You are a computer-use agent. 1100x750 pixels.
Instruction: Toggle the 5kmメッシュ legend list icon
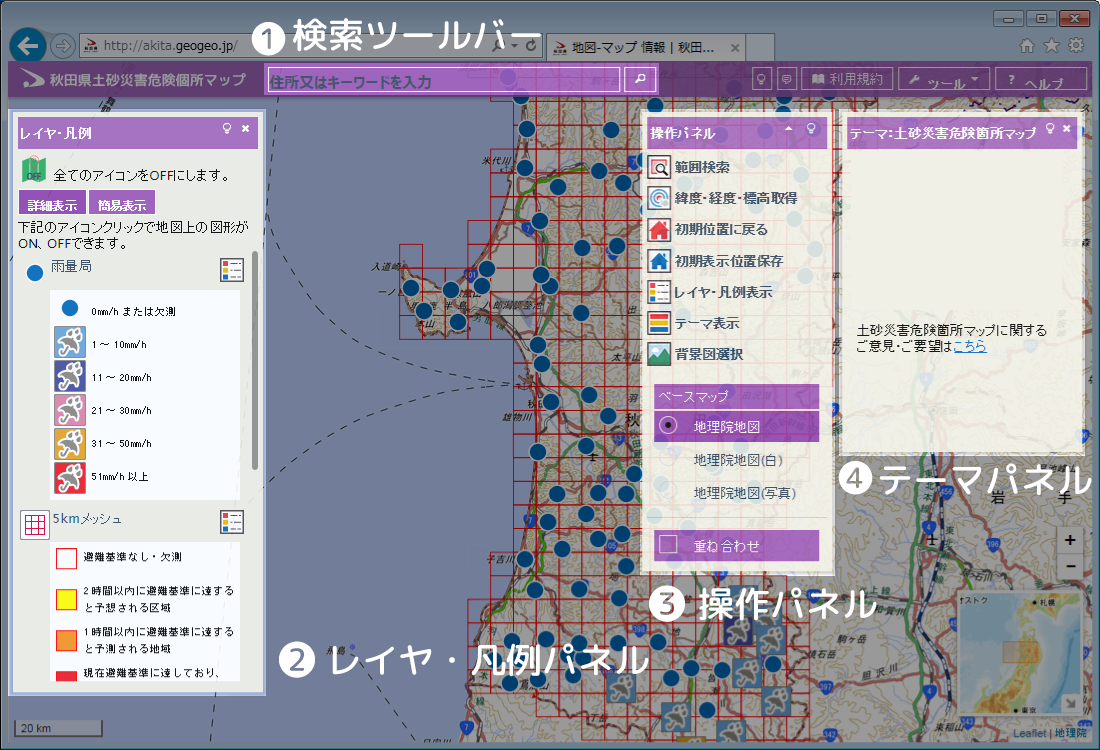click(x=232, y=522)
